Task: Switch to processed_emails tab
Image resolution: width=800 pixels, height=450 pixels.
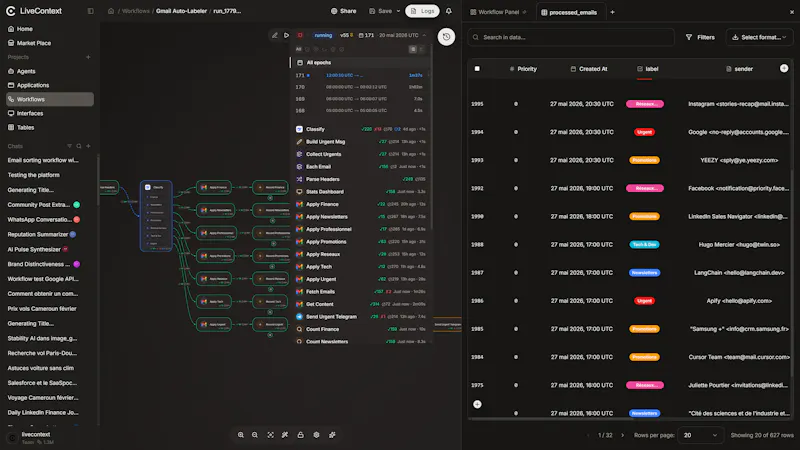Action: tap(569, 12)
